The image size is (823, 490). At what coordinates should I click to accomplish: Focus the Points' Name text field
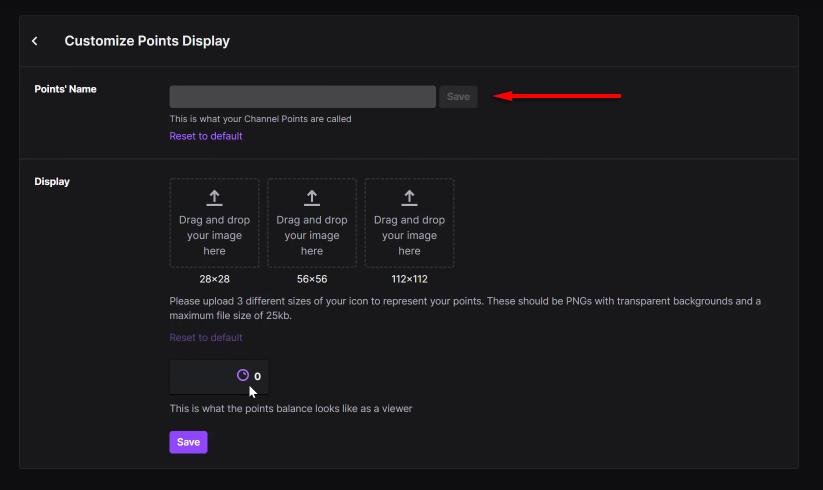click(302, 97)
